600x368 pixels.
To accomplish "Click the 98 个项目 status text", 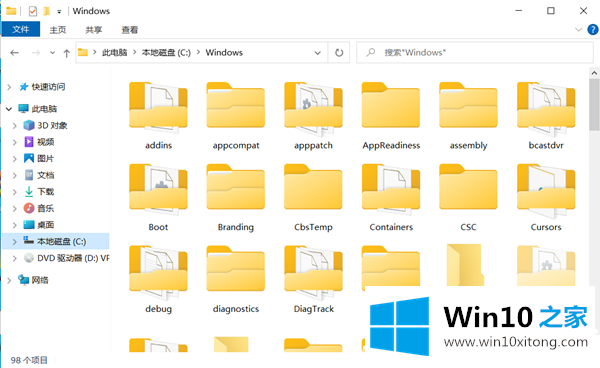I will click(29, 360).
